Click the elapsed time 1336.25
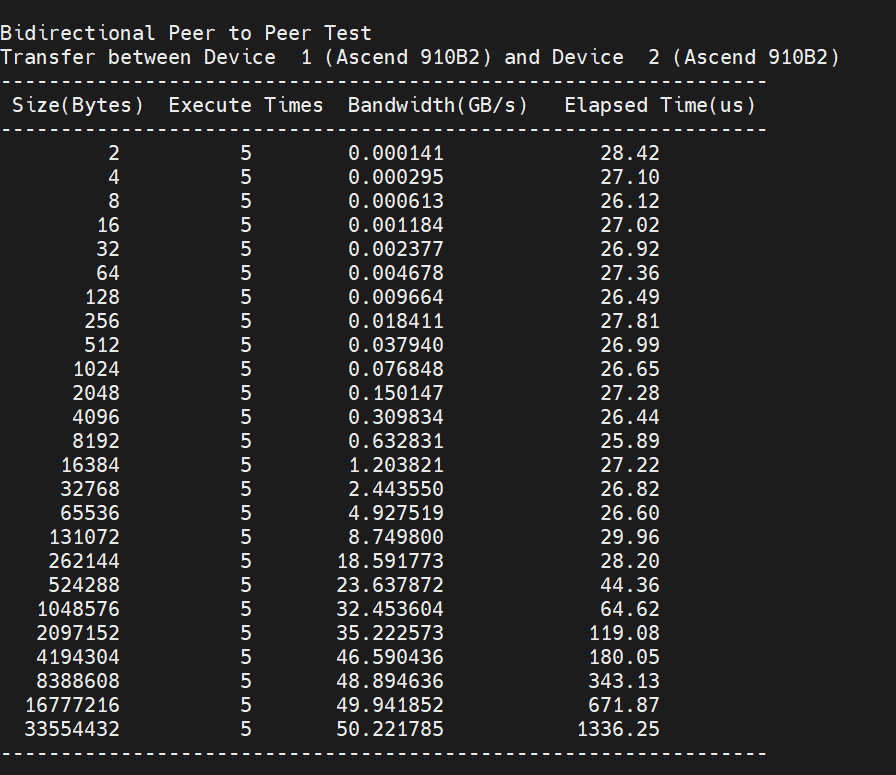This screenshot has width=896, height=775. click(618, 729)
